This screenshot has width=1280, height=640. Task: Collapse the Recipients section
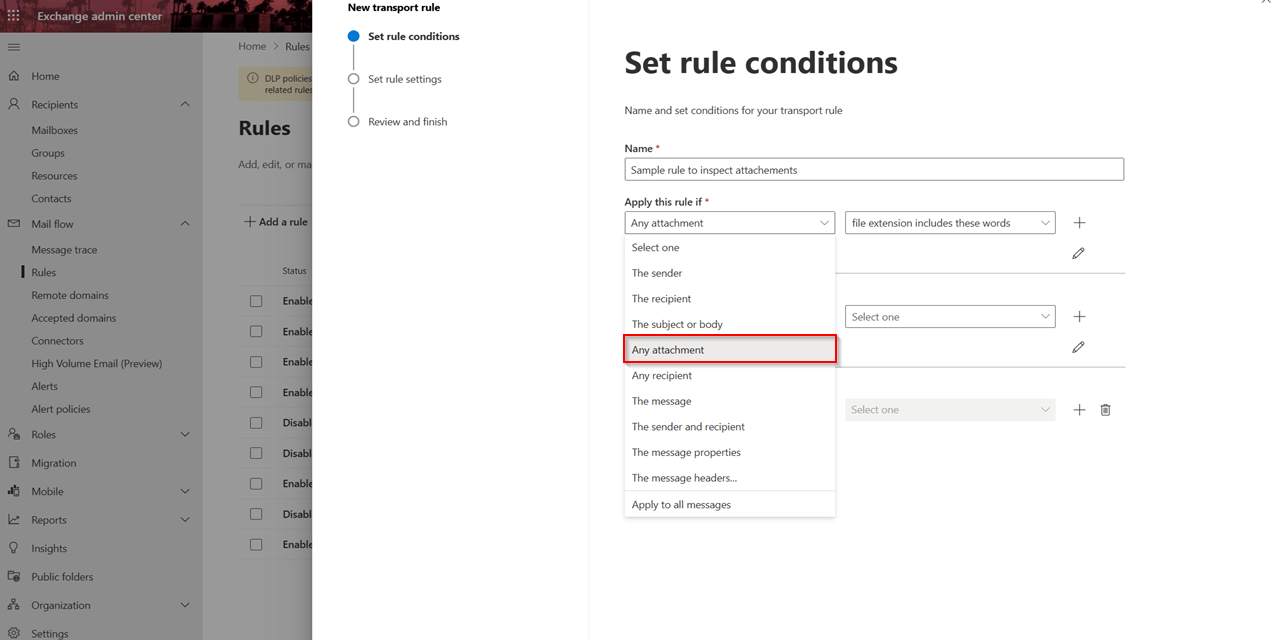click(x=185, y=104)
